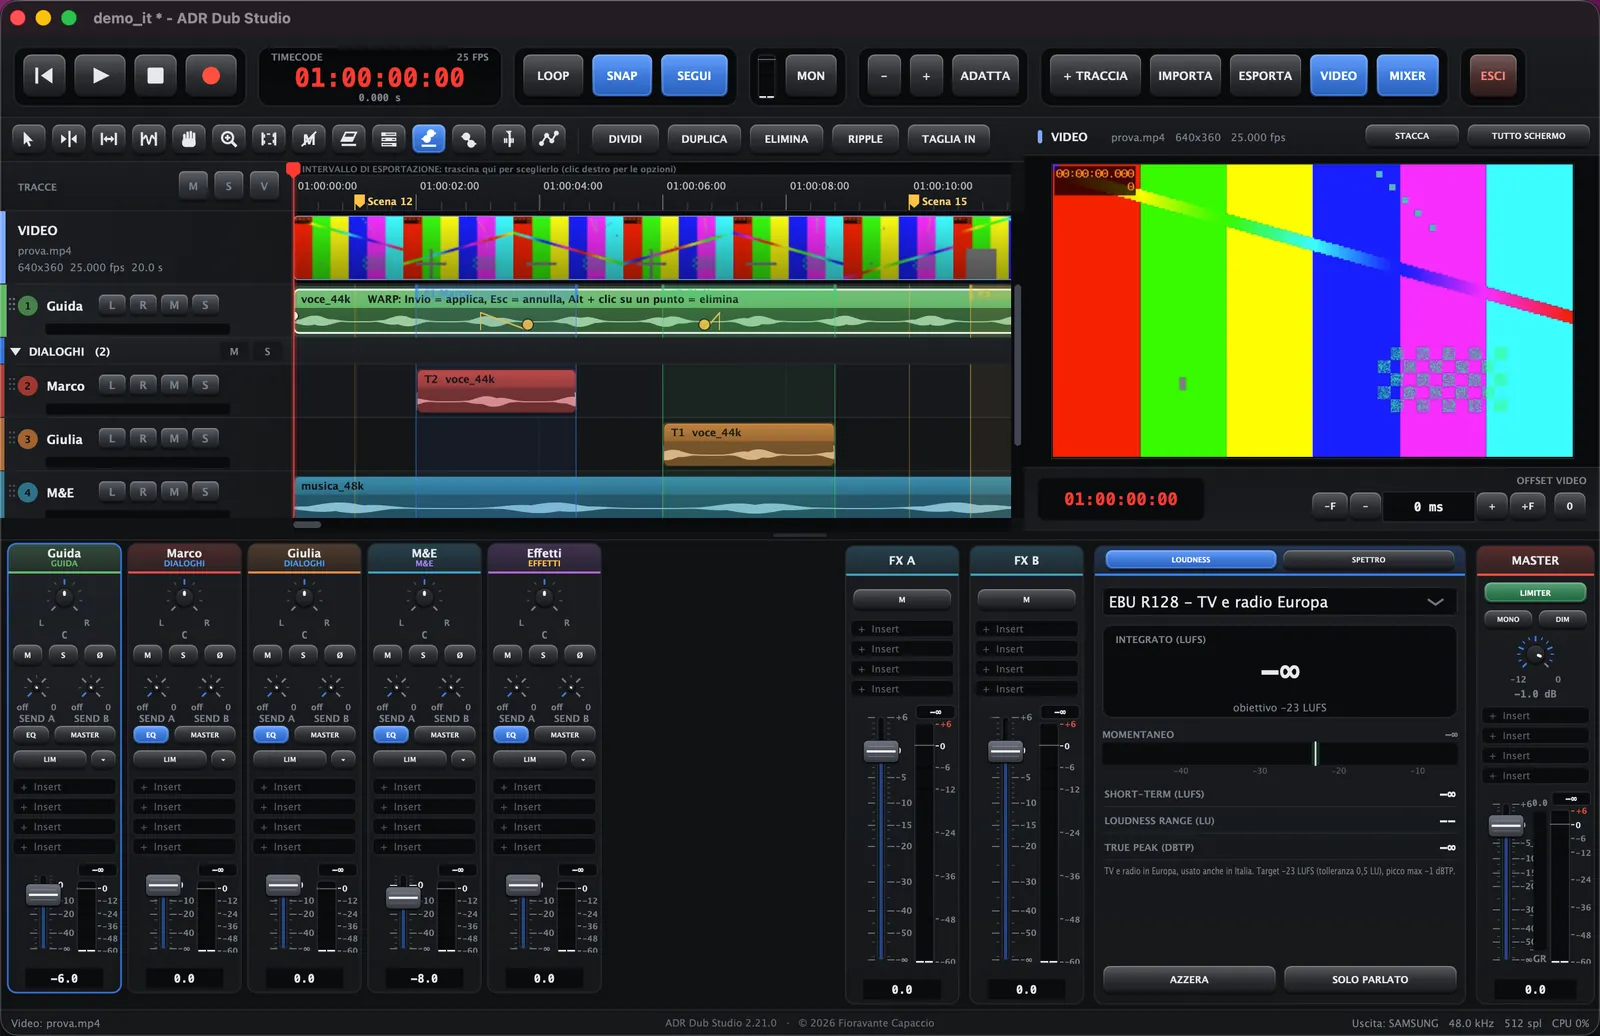Click the play transport button

pyautogui.click(x=100, y=76)
